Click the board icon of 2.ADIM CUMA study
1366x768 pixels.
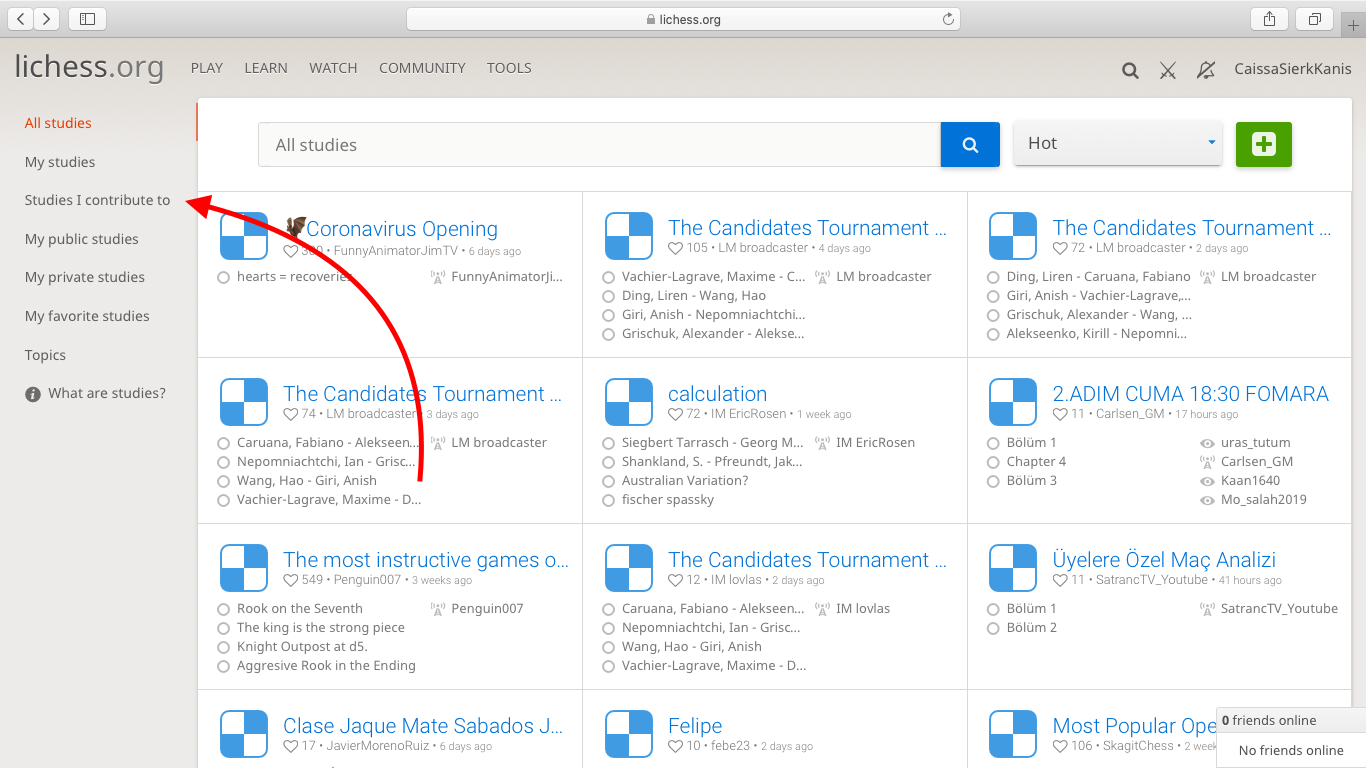click(x=1013, y=402)
